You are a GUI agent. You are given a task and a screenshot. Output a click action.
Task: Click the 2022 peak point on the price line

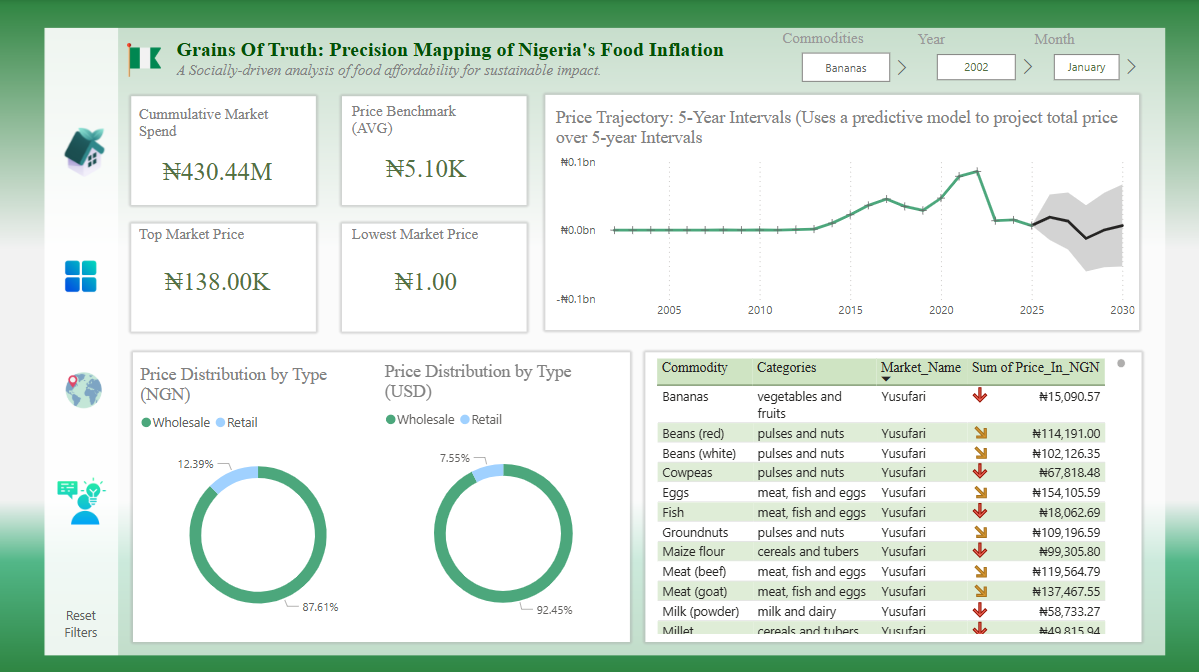tap(978, 171)
